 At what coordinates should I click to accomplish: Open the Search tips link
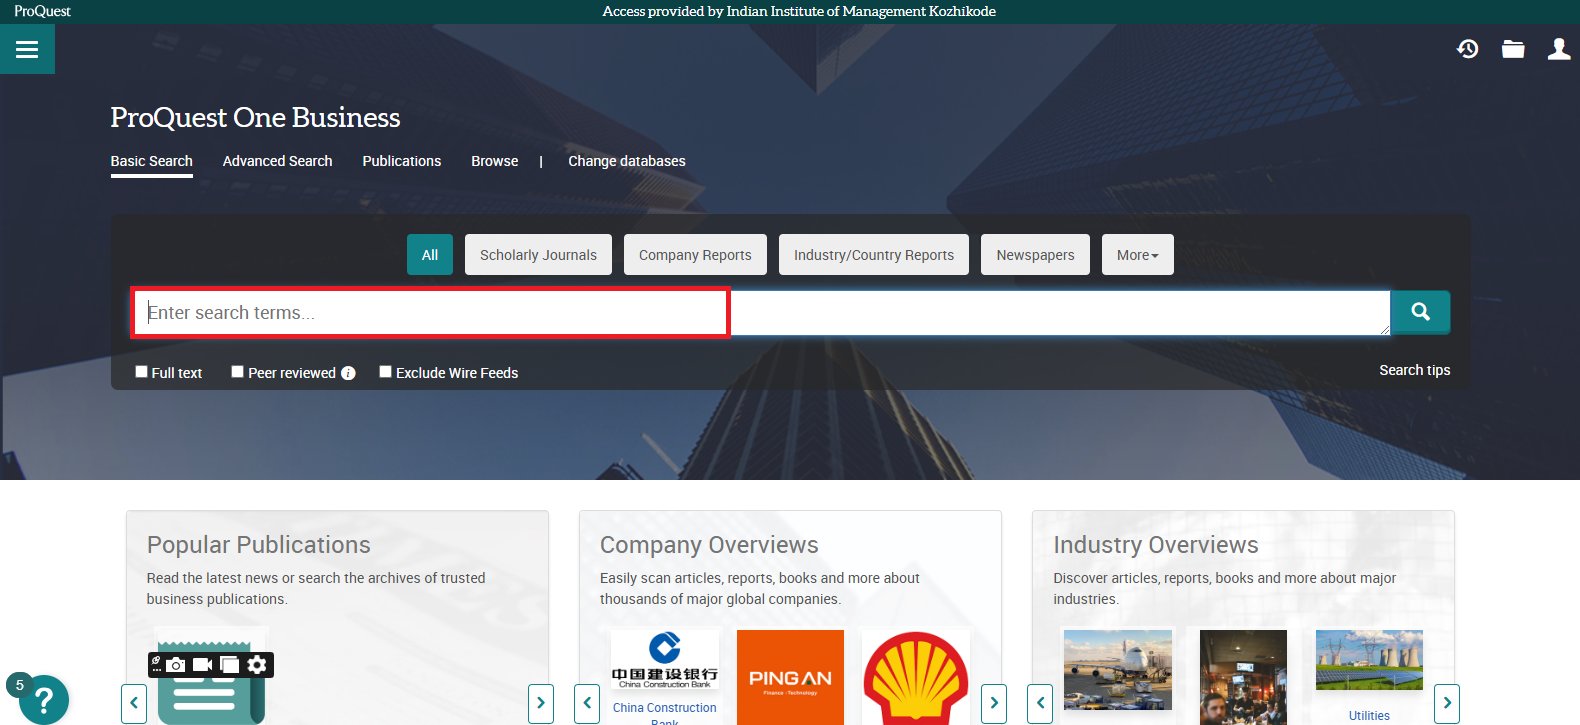click(x=1414, y=370)
